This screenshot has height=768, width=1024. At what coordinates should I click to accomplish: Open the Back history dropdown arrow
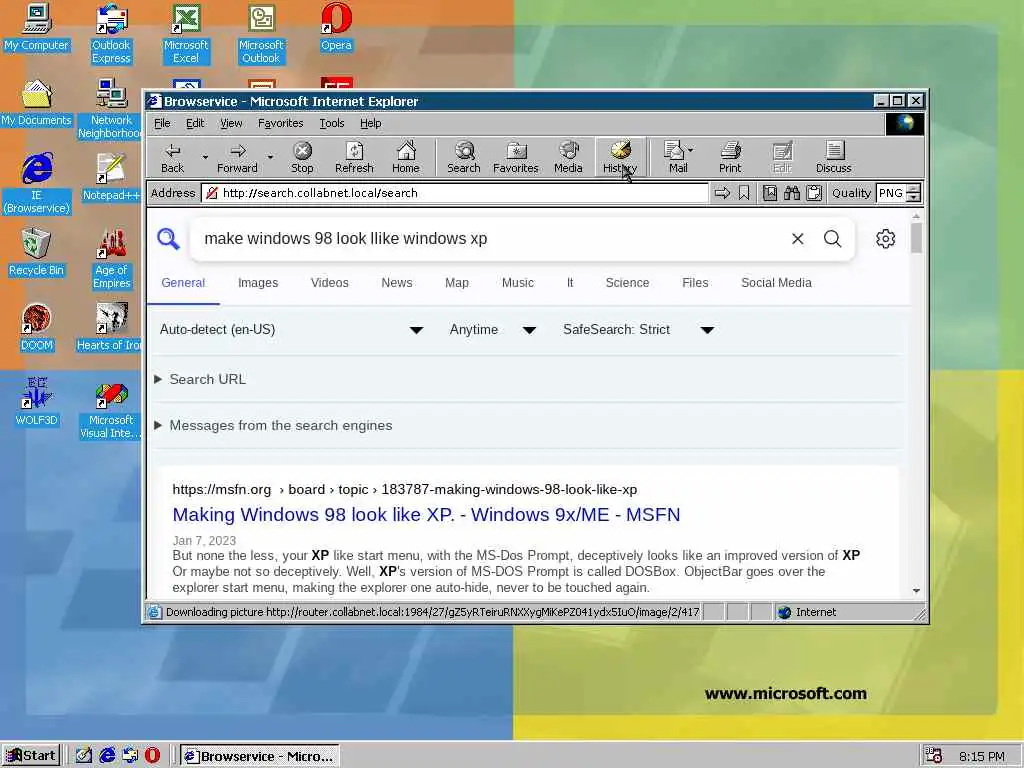[x=205, y=157]
